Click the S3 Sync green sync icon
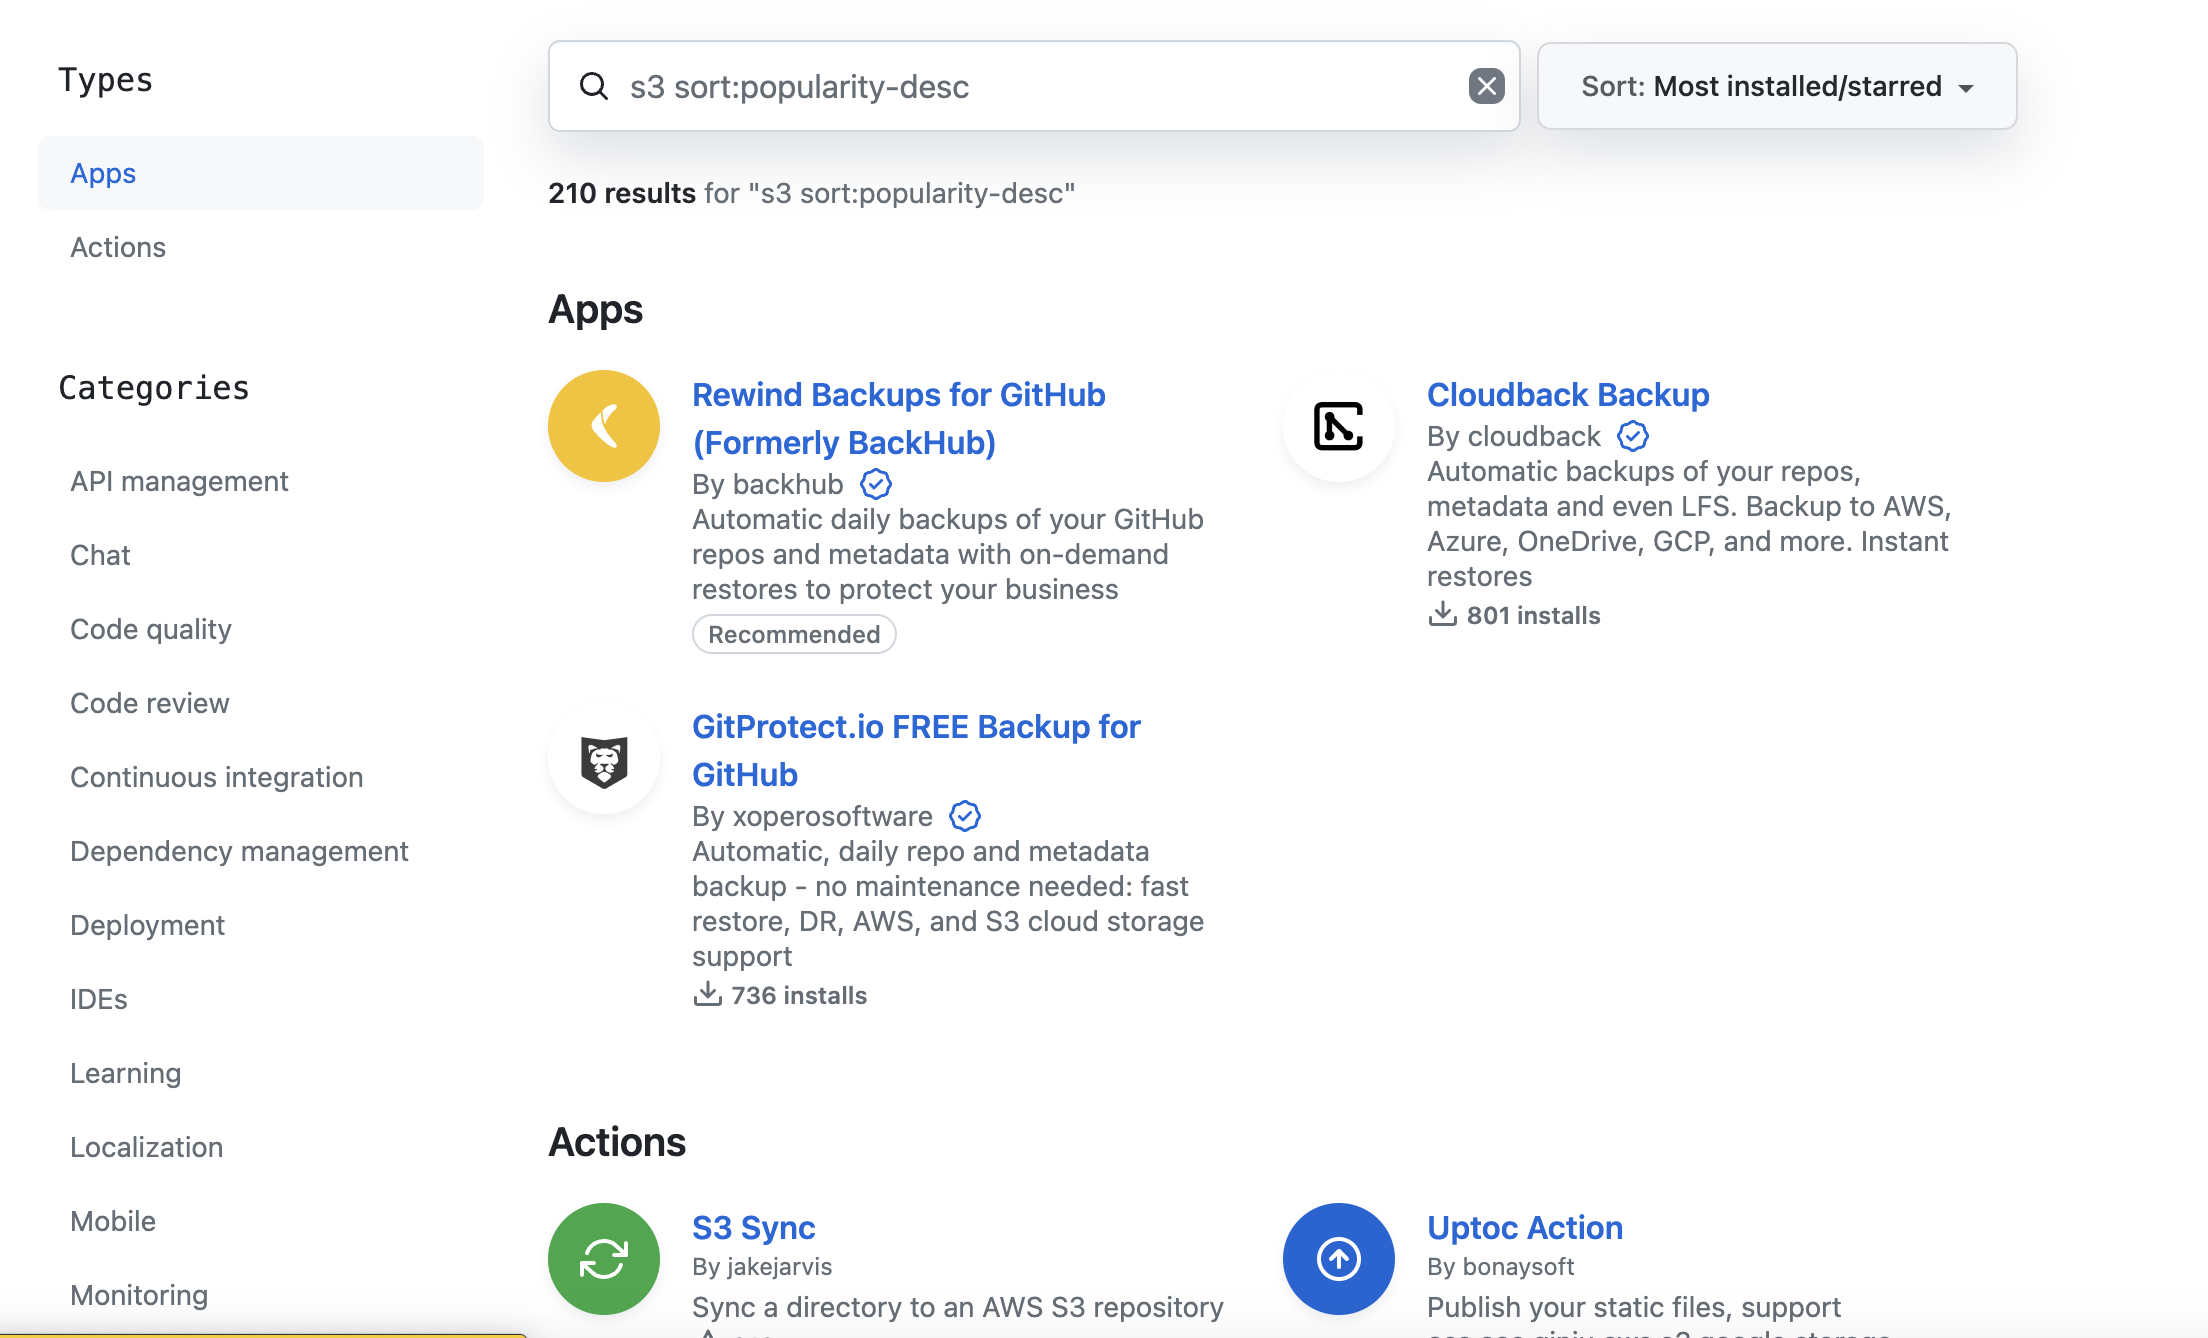Viewport: 2208px width, 1338px height. 604,1259
